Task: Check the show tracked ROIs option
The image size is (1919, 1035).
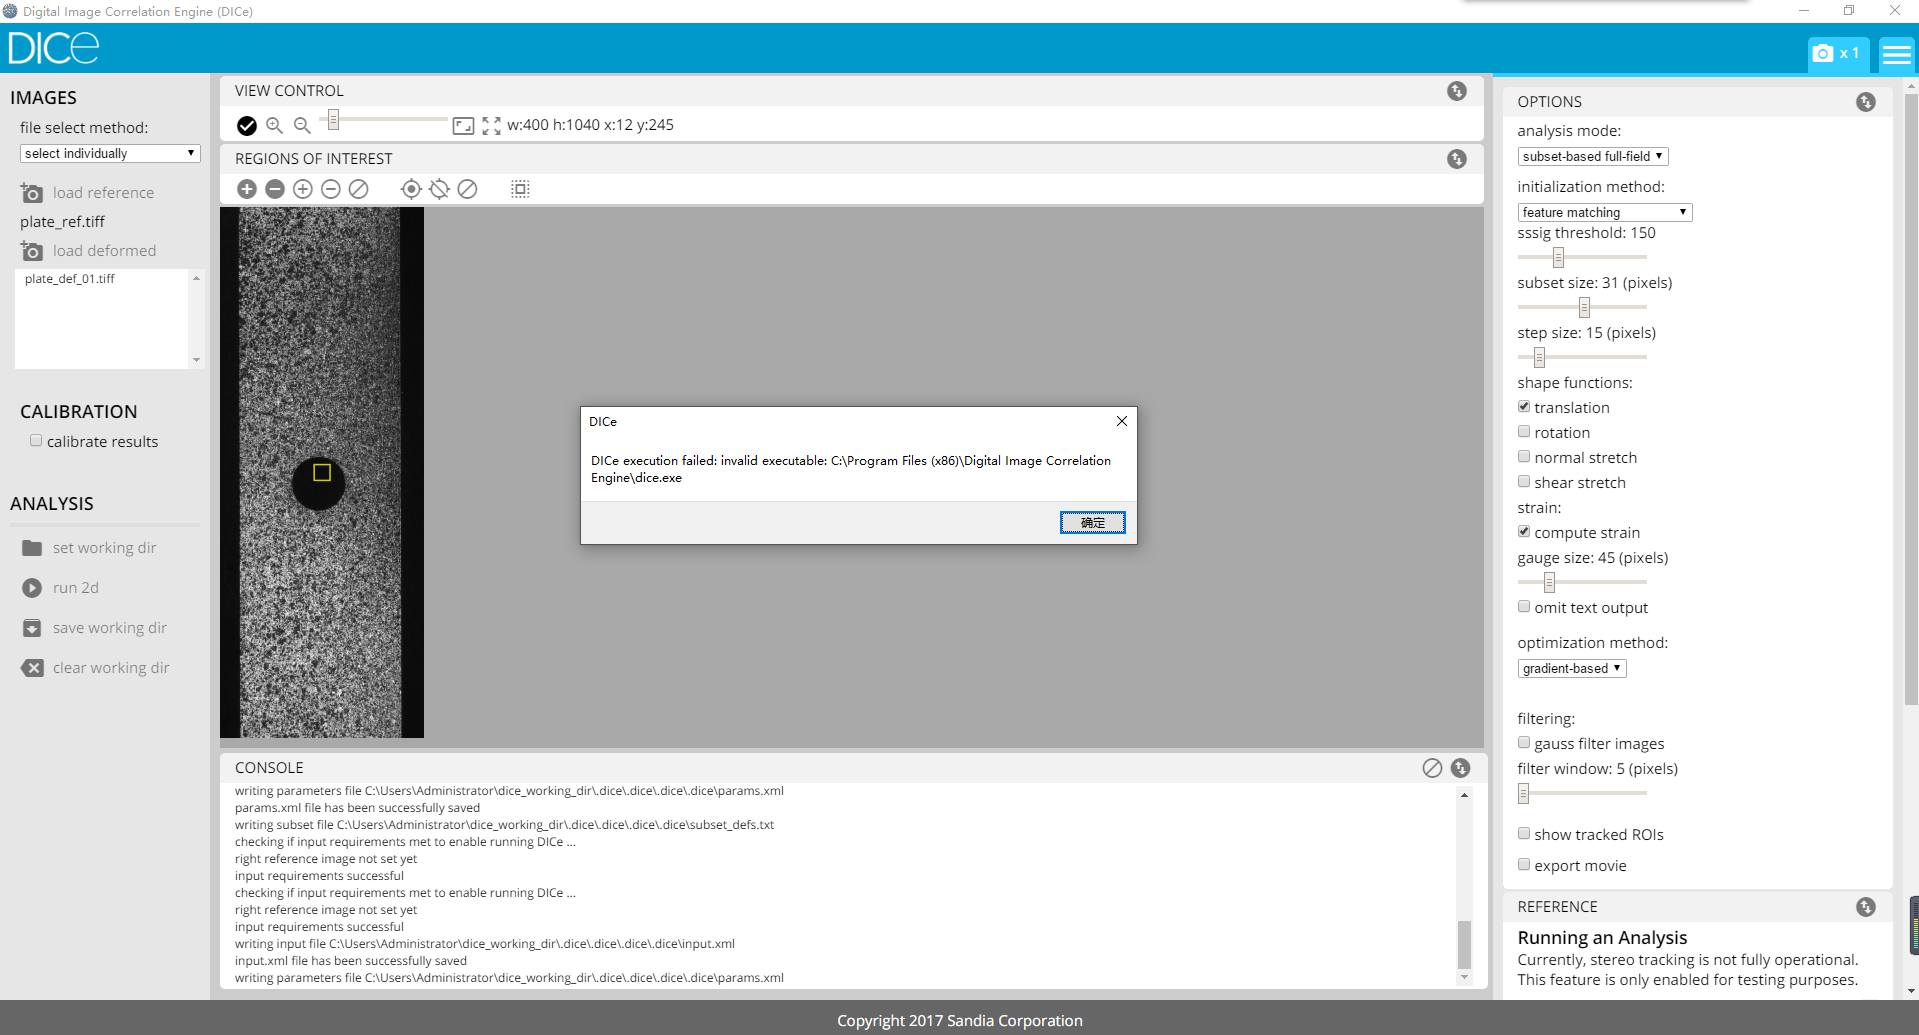Action: (1524, 833)
